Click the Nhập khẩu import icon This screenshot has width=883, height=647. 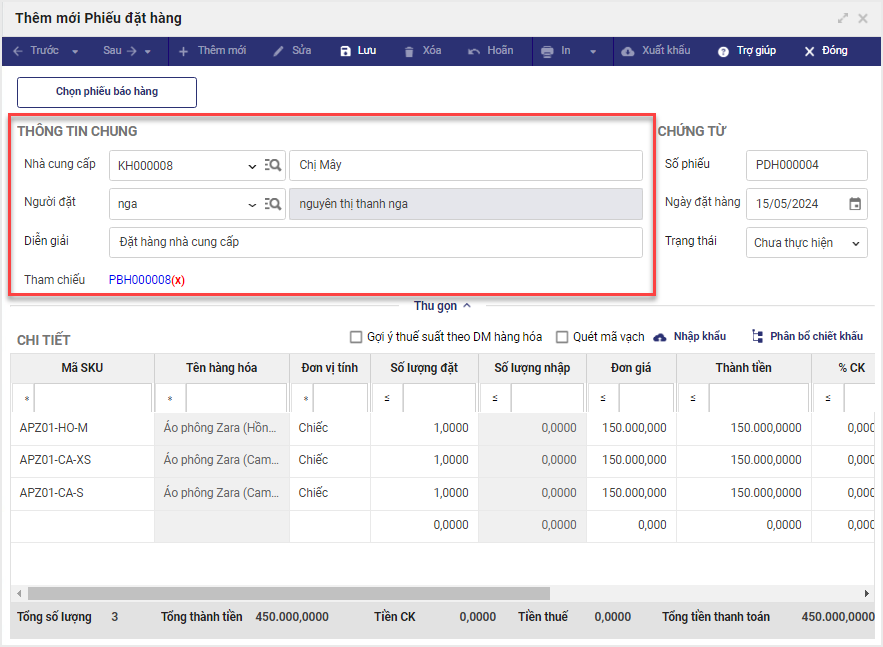[x=660, y=337]
